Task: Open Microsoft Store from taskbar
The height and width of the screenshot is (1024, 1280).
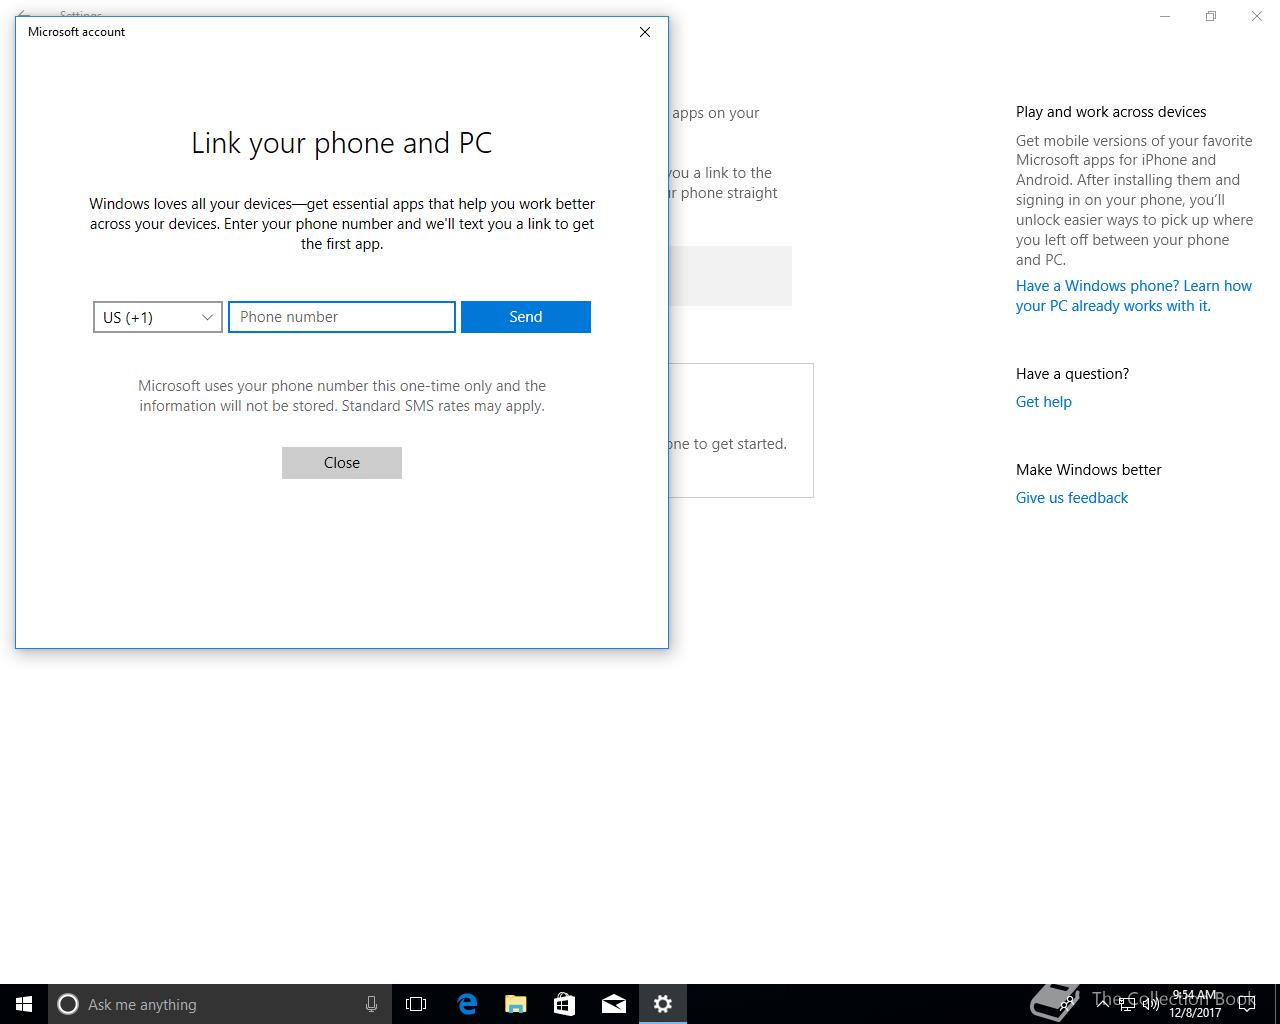Action: click(565, 1004)
